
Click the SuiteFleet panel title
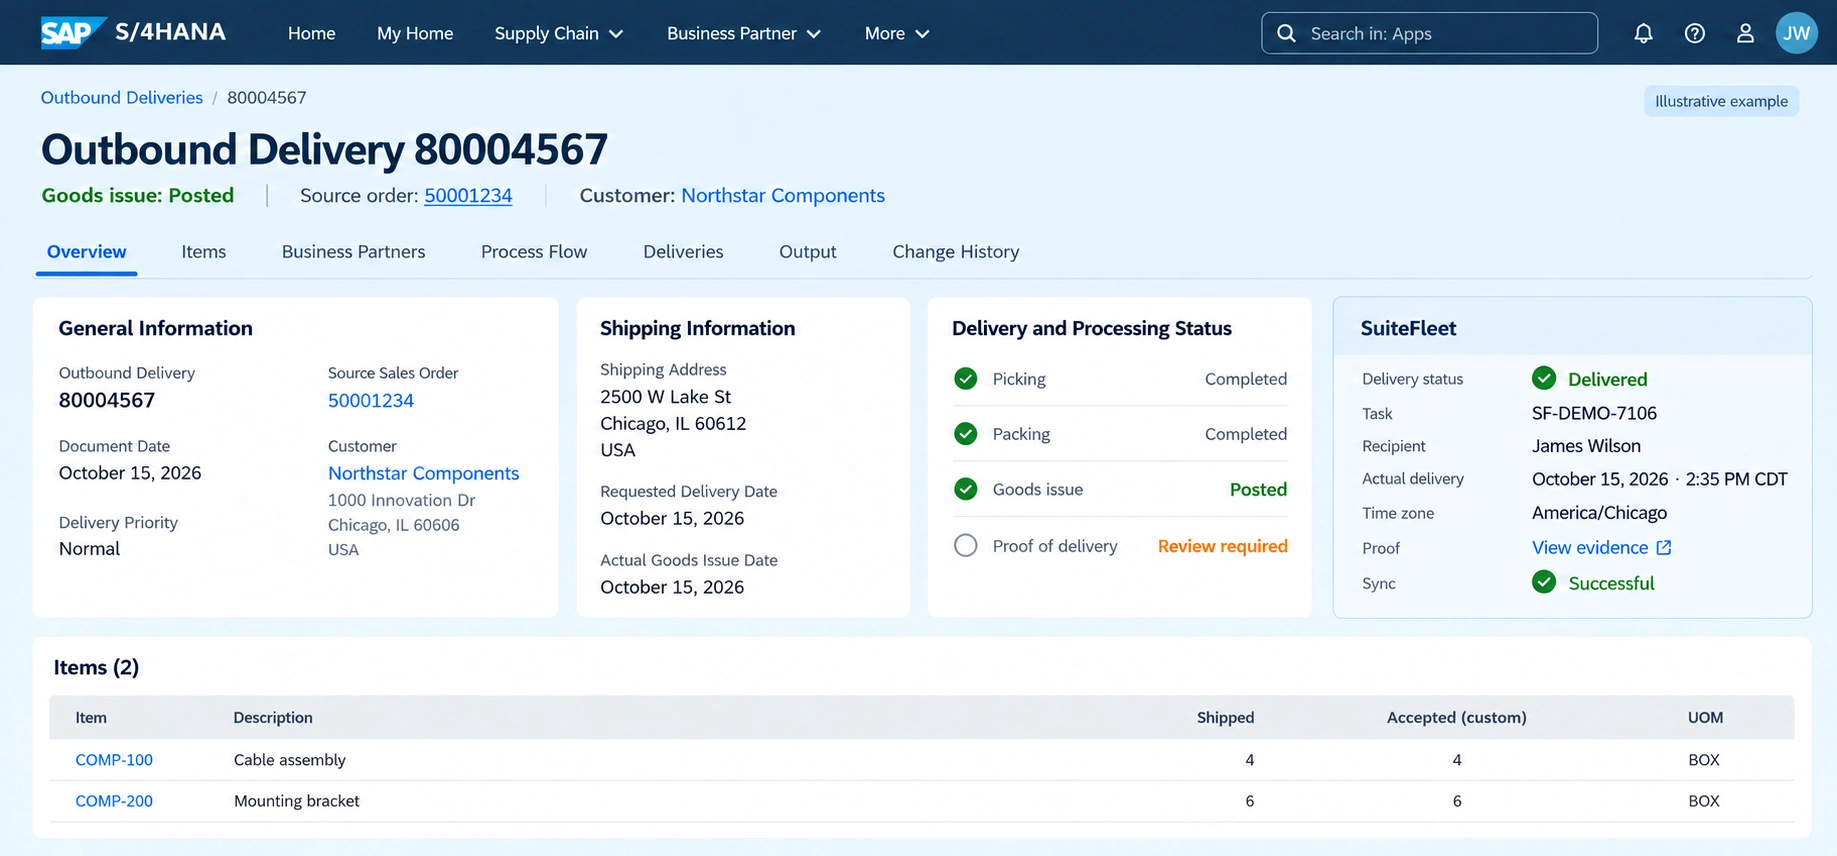point(1408,328)
